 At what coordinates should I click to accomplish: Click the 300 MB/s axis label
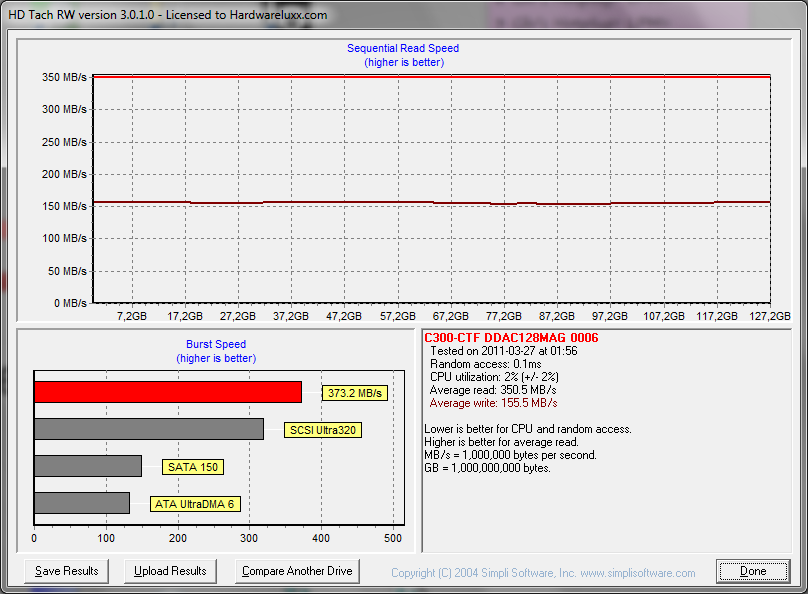tap(64, 109)
